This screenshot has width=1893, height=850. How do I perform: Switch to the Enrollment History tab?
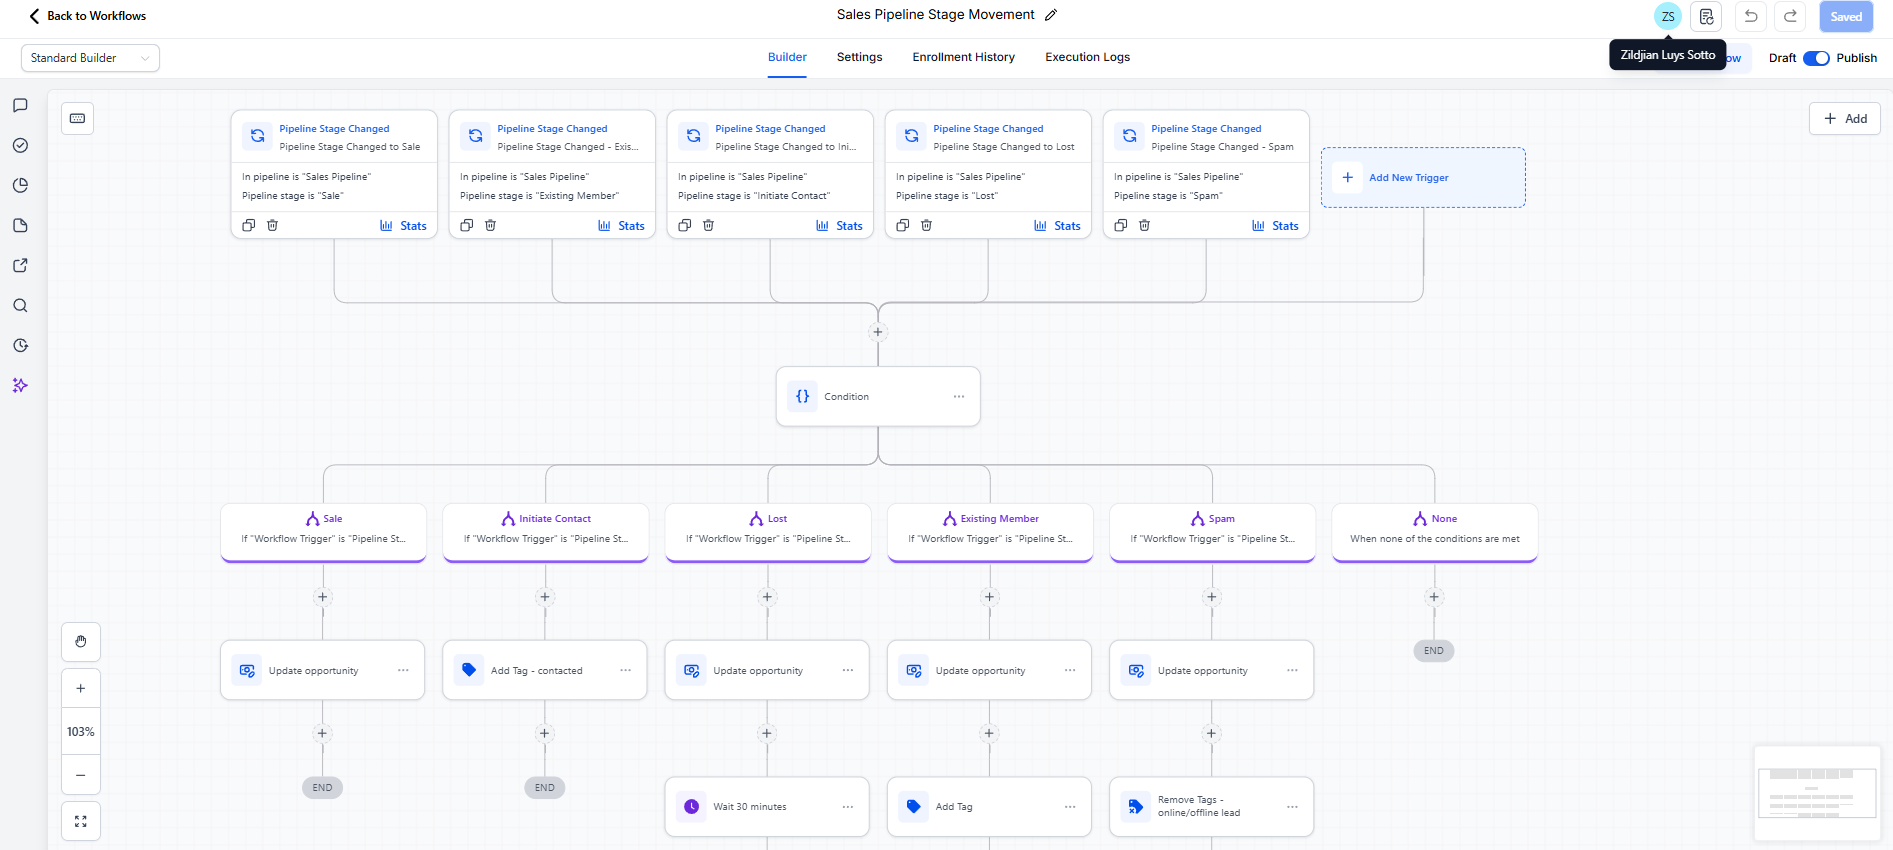[x=963, y=57]
